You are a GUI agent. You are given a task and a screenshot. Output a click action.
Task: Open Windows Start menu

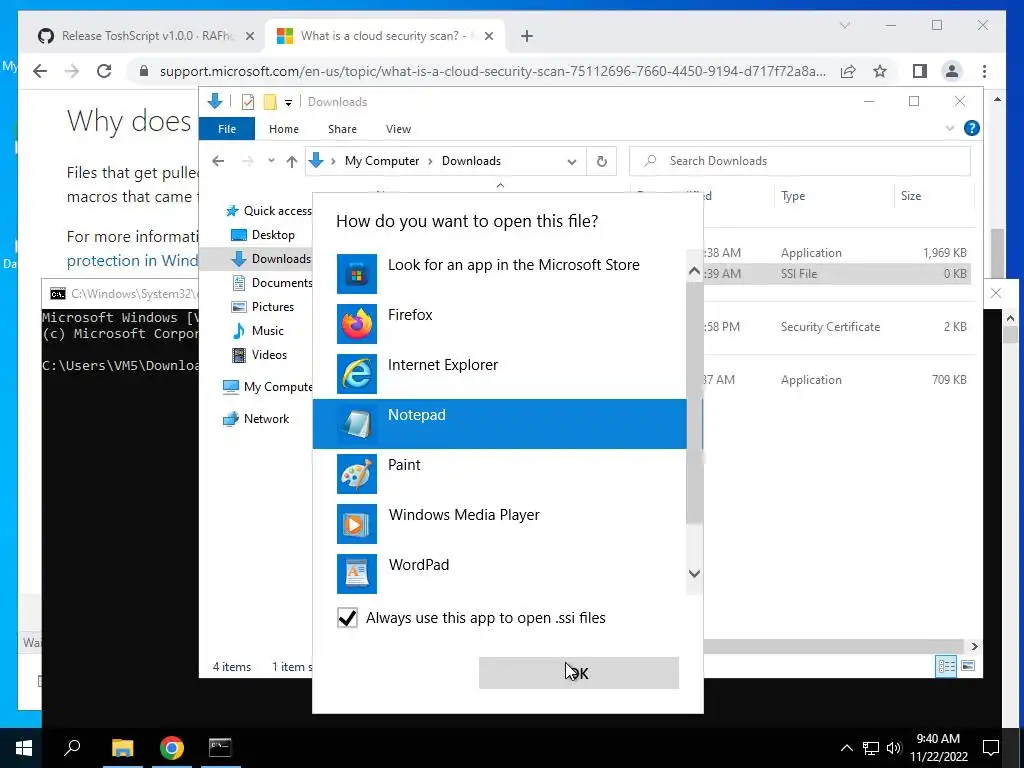[x=24, y=748]
